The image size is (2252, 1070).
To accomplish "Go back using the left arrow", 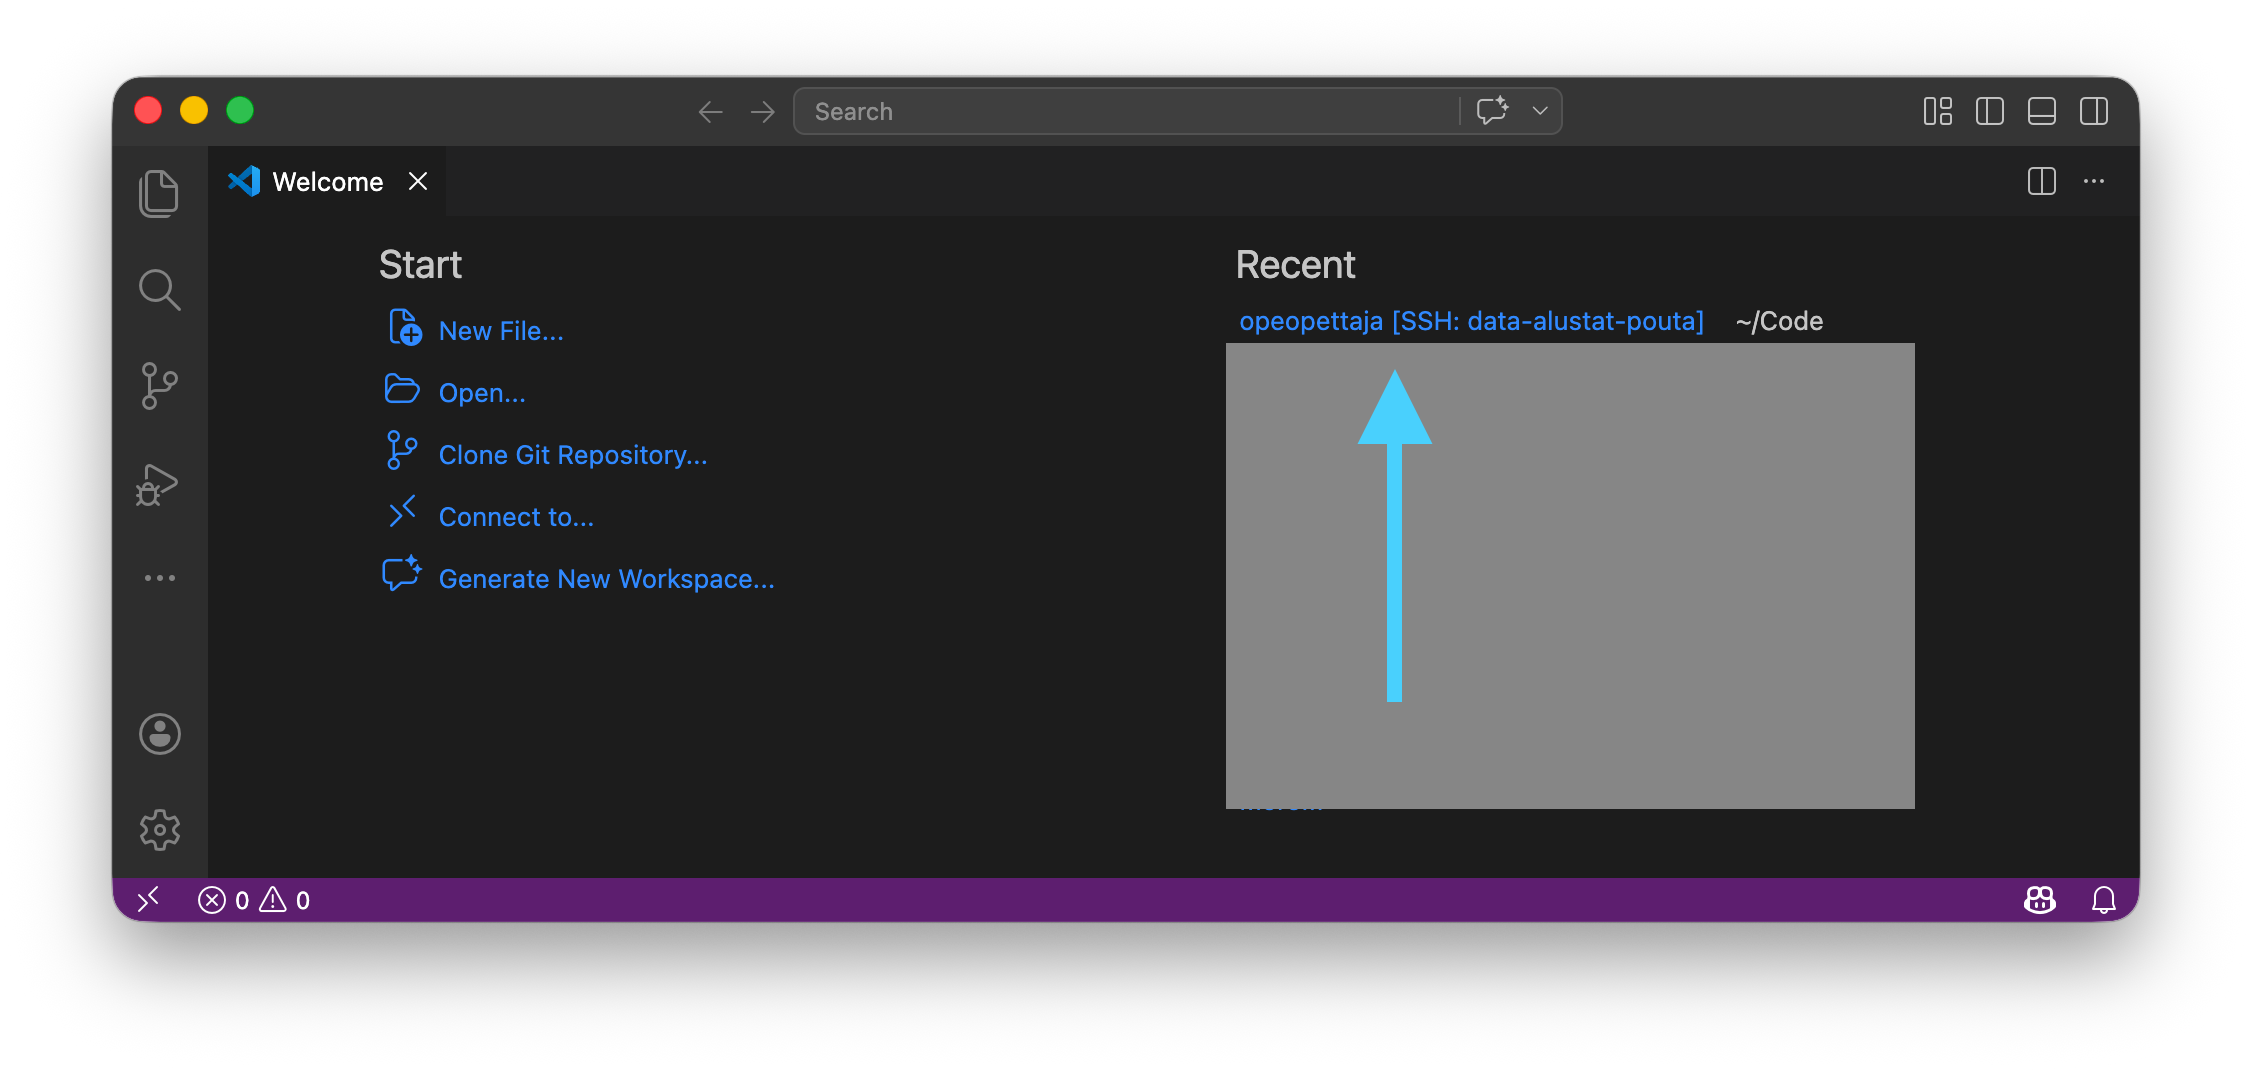I will (x=710, y=112).
